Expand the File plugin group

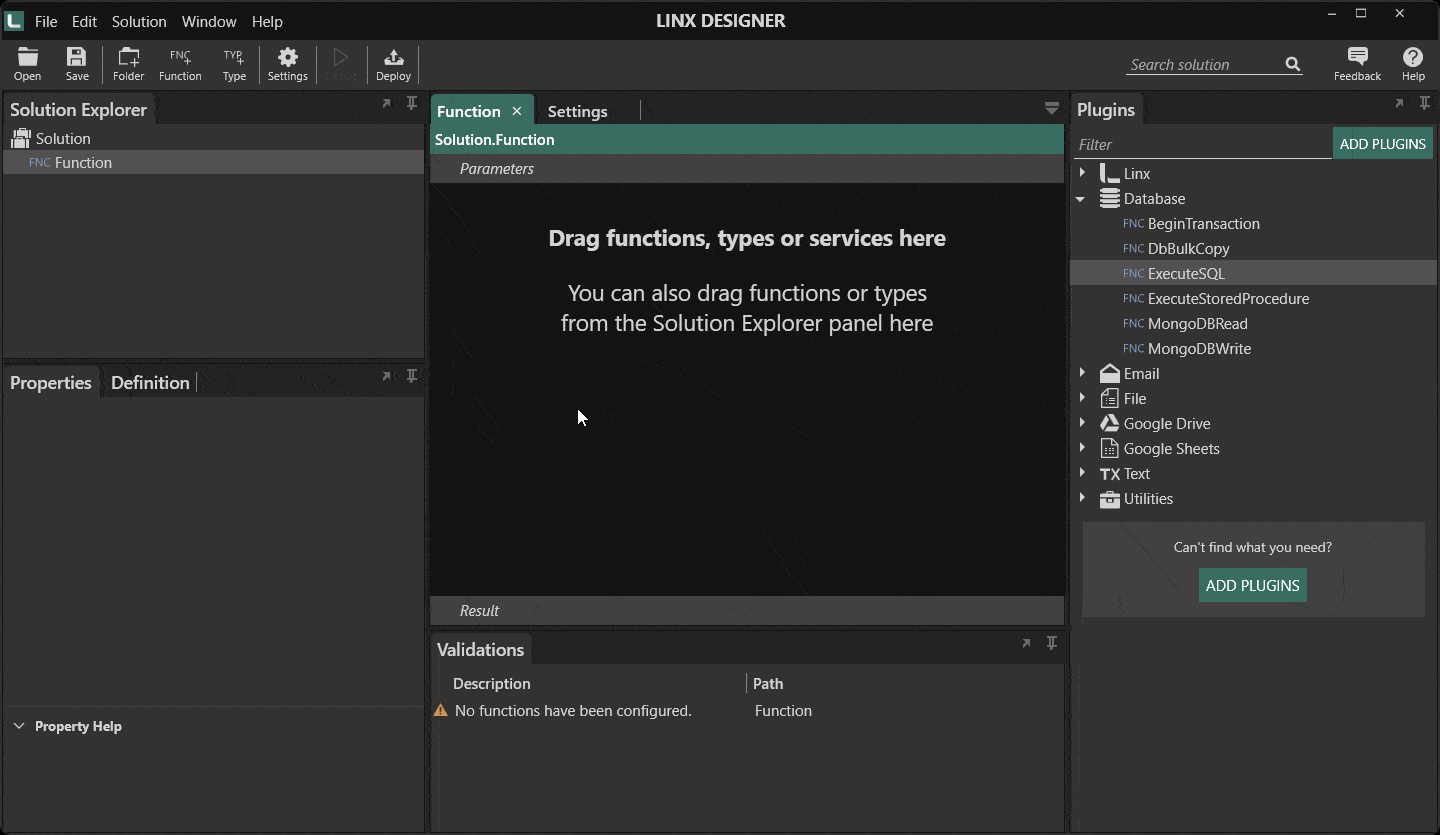[x=1082, y=398]
